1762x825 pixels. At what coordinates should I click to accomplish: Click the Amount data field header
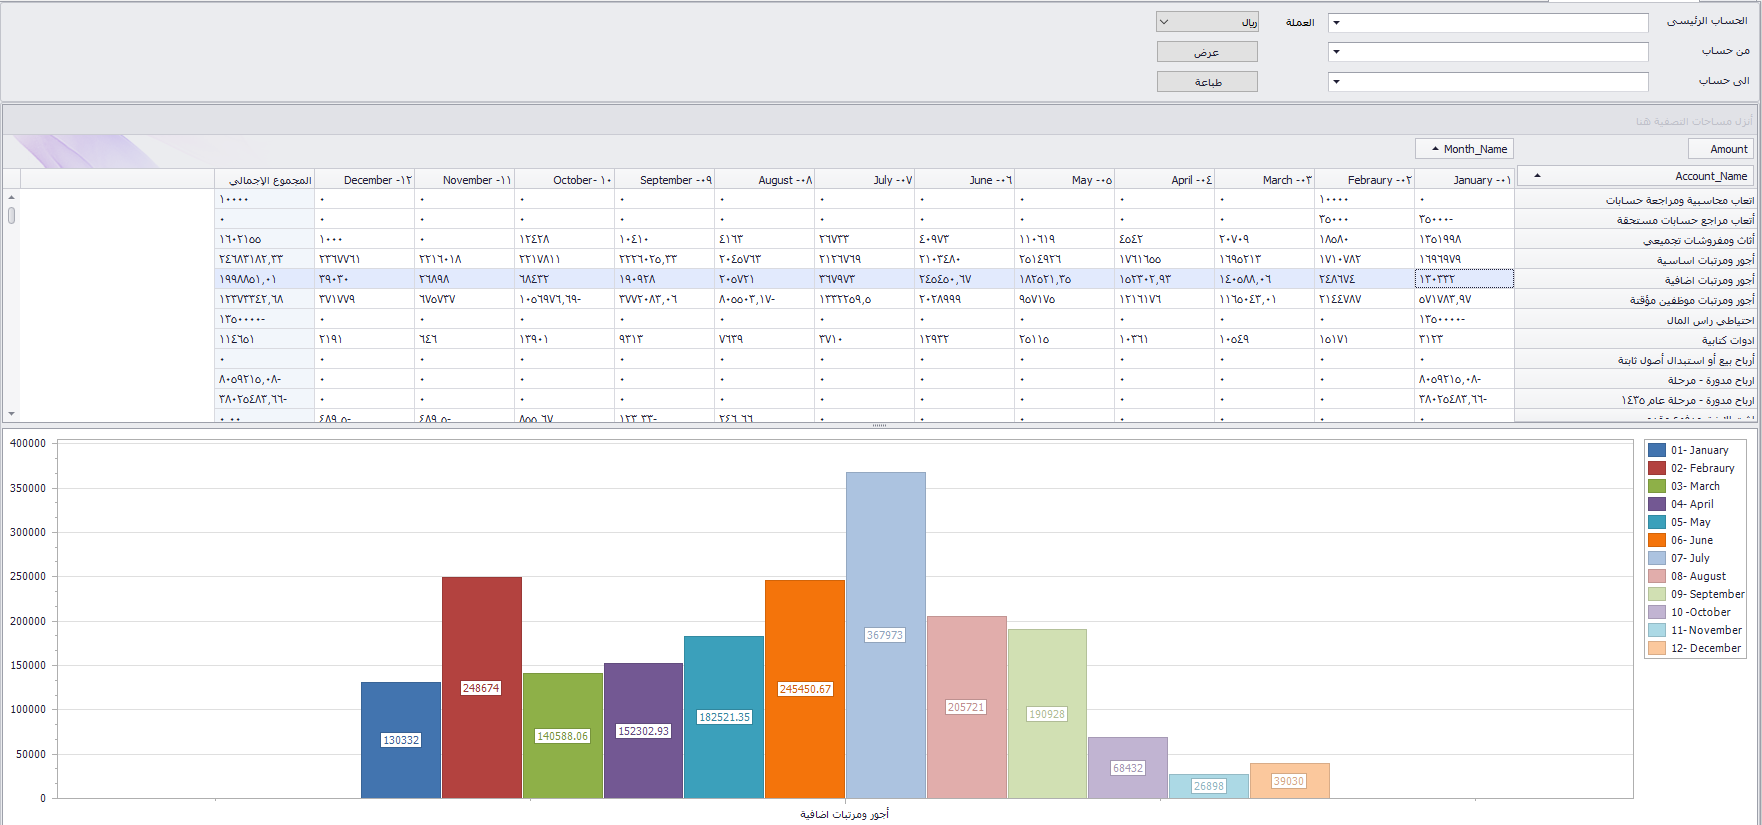point(1720,149)
